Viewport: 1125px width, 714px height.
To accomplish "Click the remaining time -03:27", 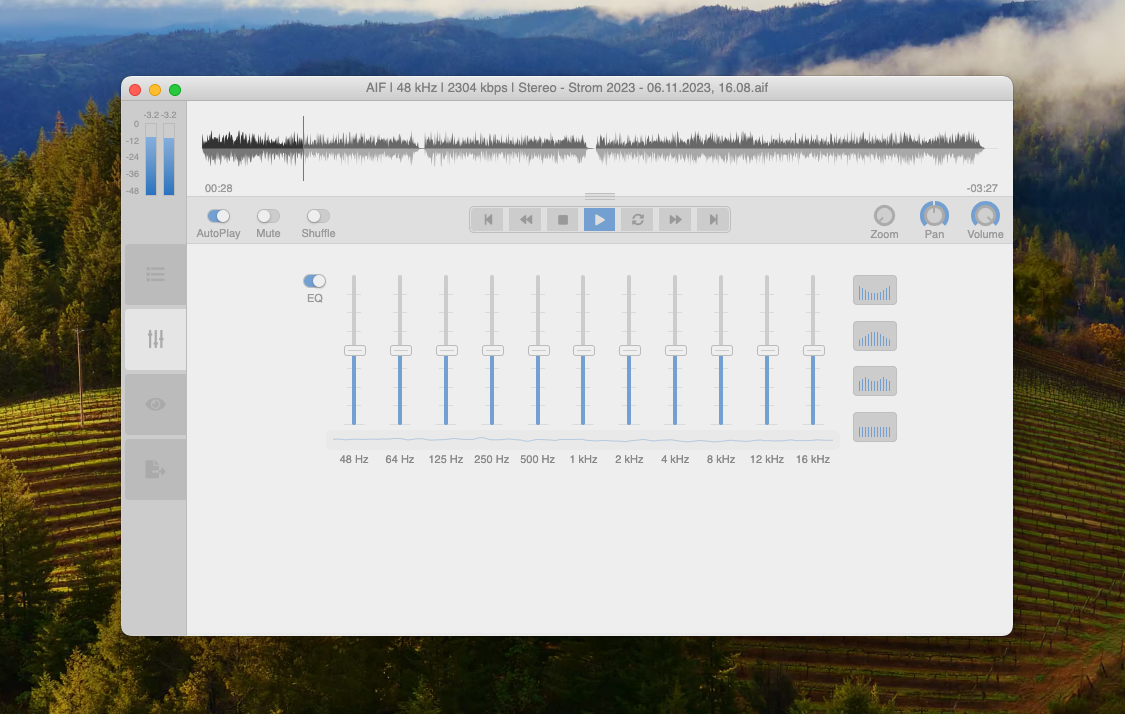I will pyautogui.click(x=982, y=188).
